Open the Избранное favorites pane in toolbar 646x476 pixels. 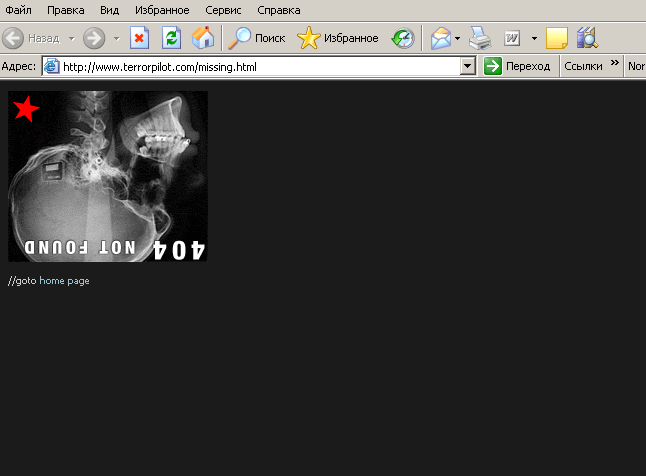point(338,38)
